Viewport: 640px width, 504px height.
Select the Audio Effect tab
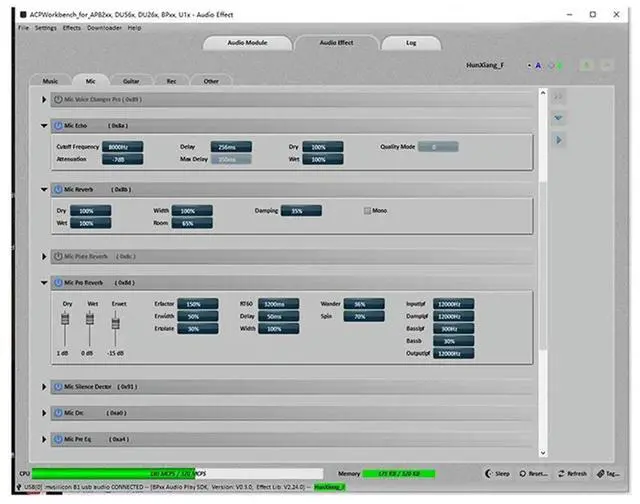point(336,43)
